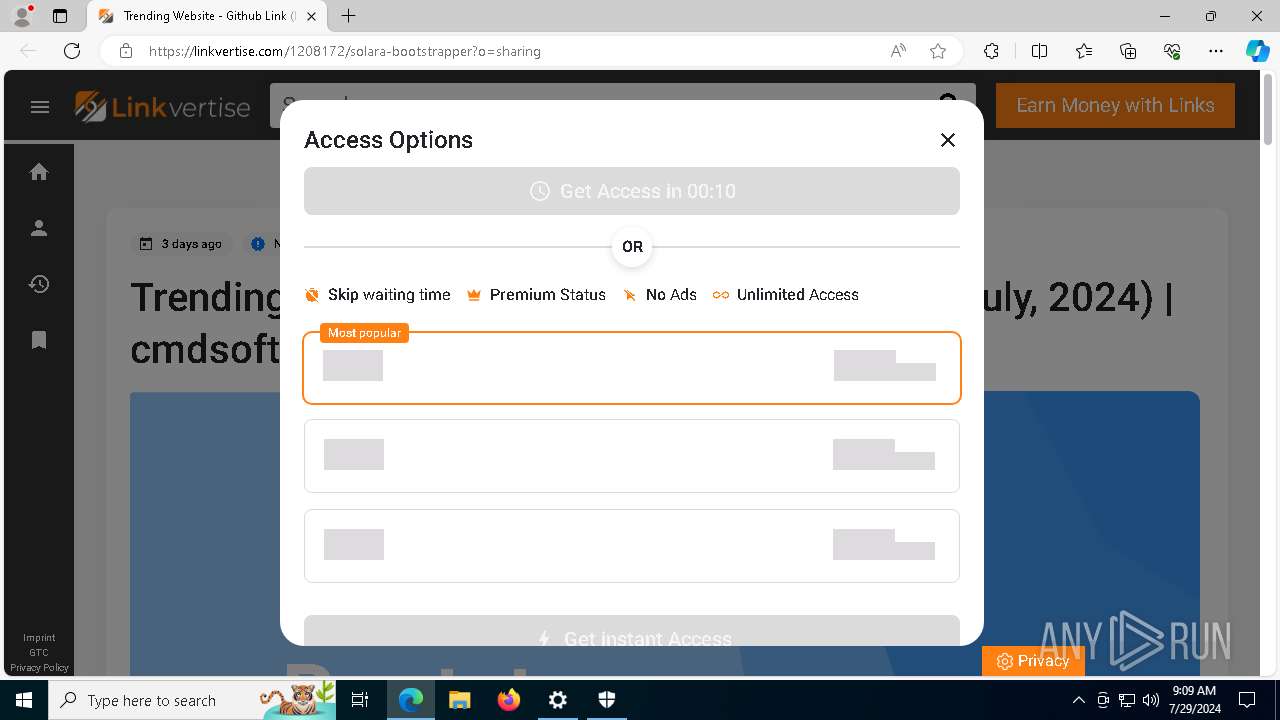Close the Trending Website tab

312,16
